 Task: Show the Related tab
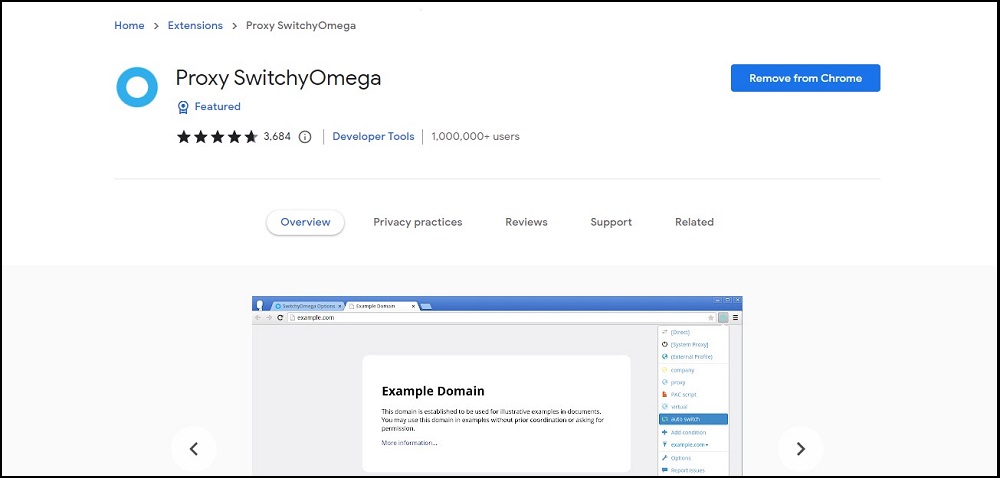tap(695, 222)
